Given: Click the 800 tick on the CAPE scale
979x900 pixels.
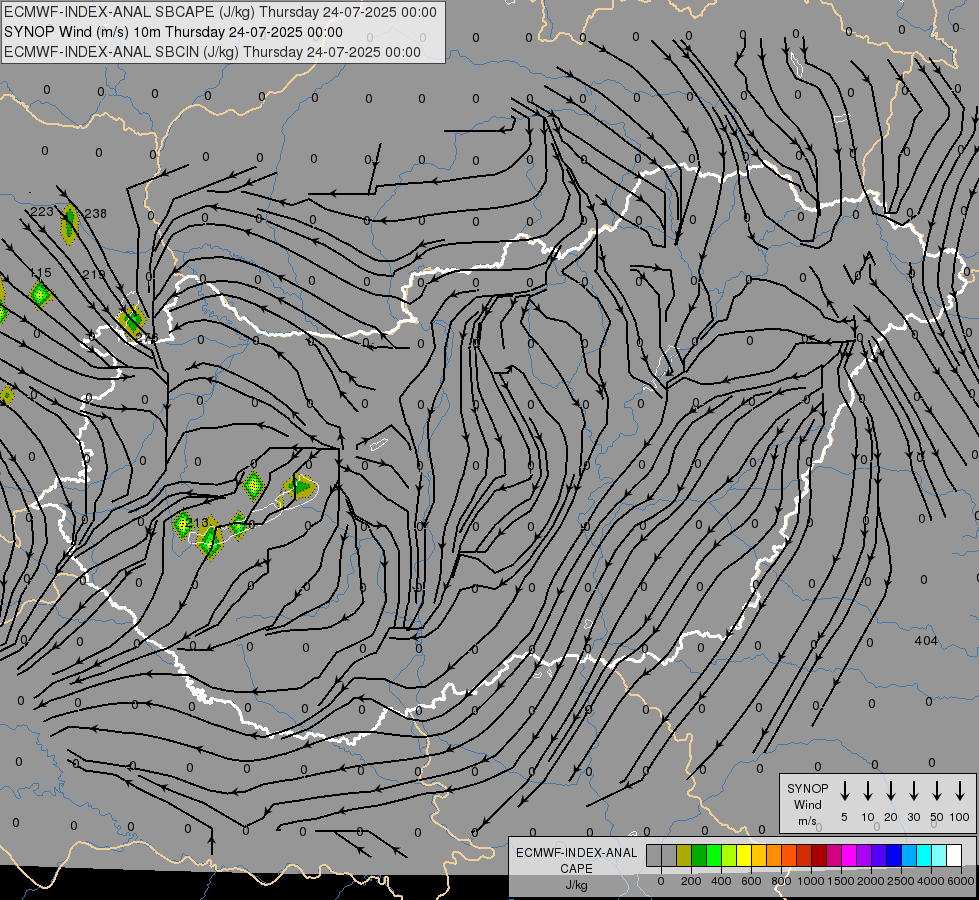Looking at the screenshot, I should (781, 881).
